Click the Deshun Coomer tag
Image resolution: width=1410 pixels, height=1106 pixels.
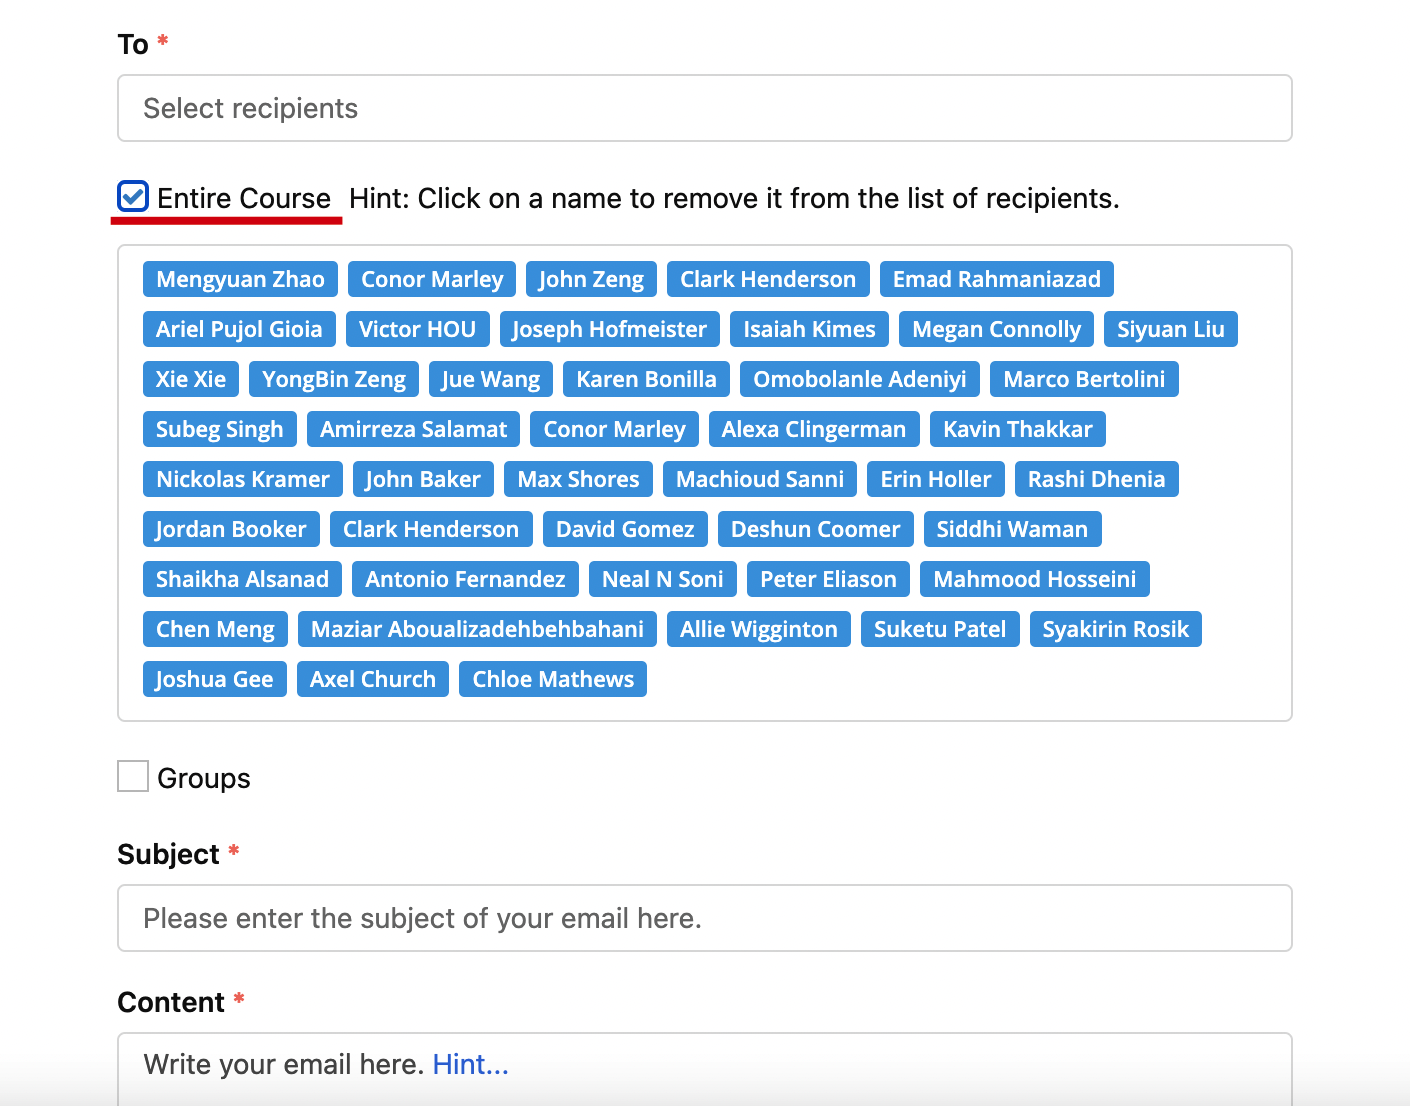(x=816, y=529)
